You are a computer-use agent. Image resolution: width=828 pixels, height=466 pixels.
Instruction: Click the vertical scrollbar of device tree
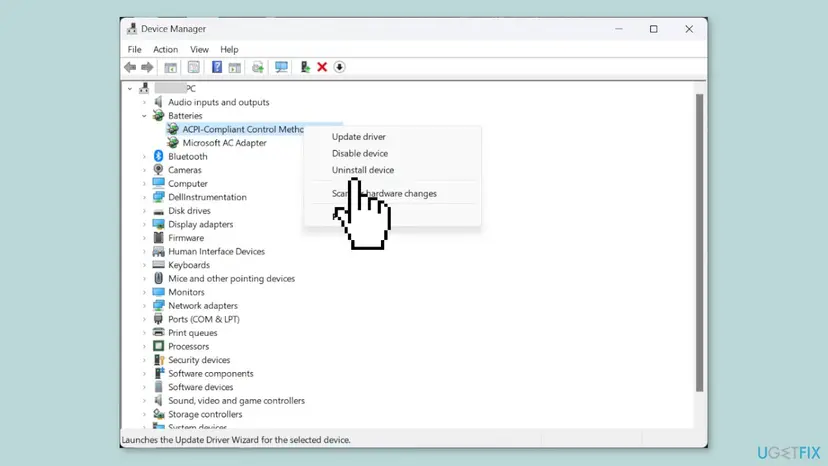pyautogui.click(x=700, y=243)
